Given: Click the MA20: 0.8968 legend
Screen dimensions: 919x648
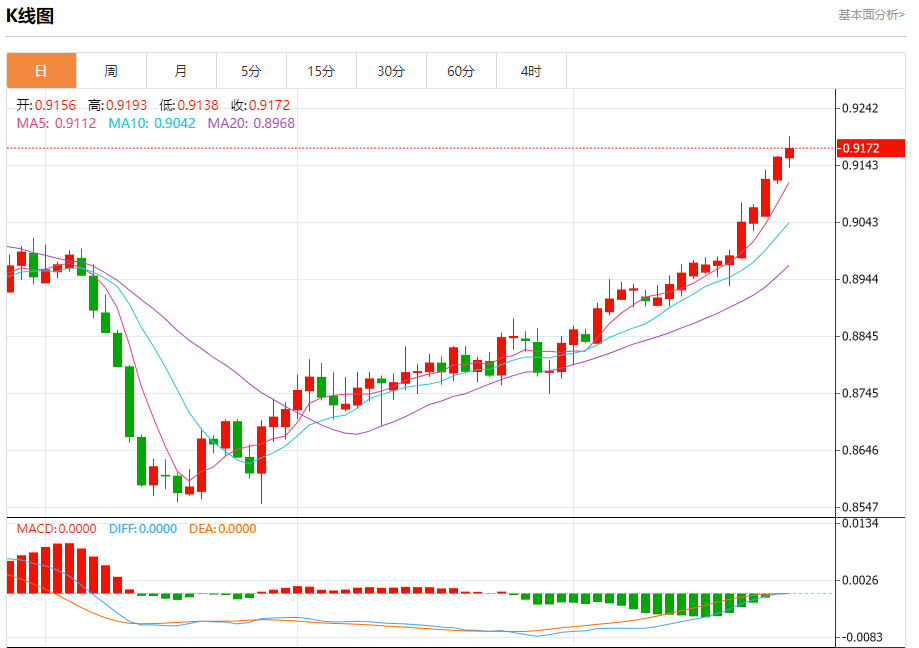Looking at the screenshot, I should coord(251,123).
